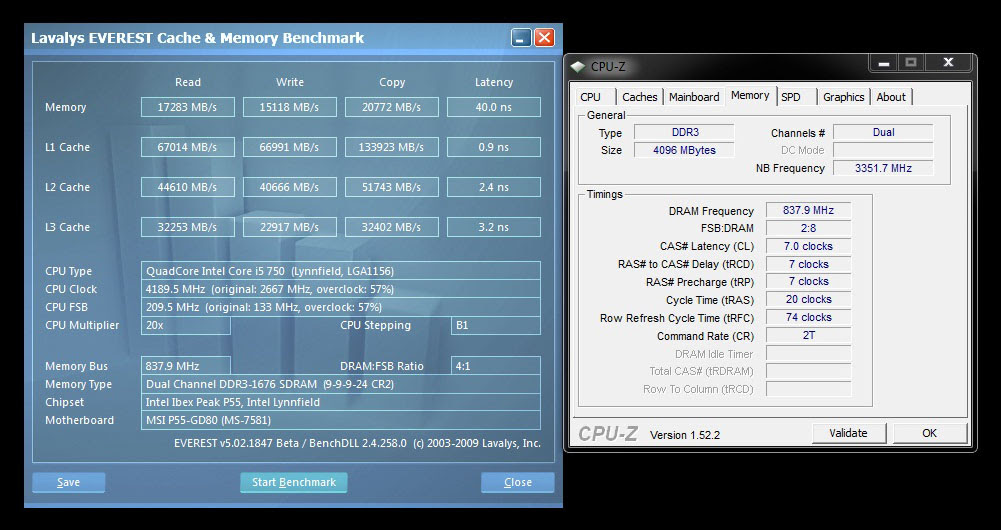This screenshot has height=530, width=1001.
Task: Click the CPU Clock field 4189.5 MHz
Action: (341, 289)
